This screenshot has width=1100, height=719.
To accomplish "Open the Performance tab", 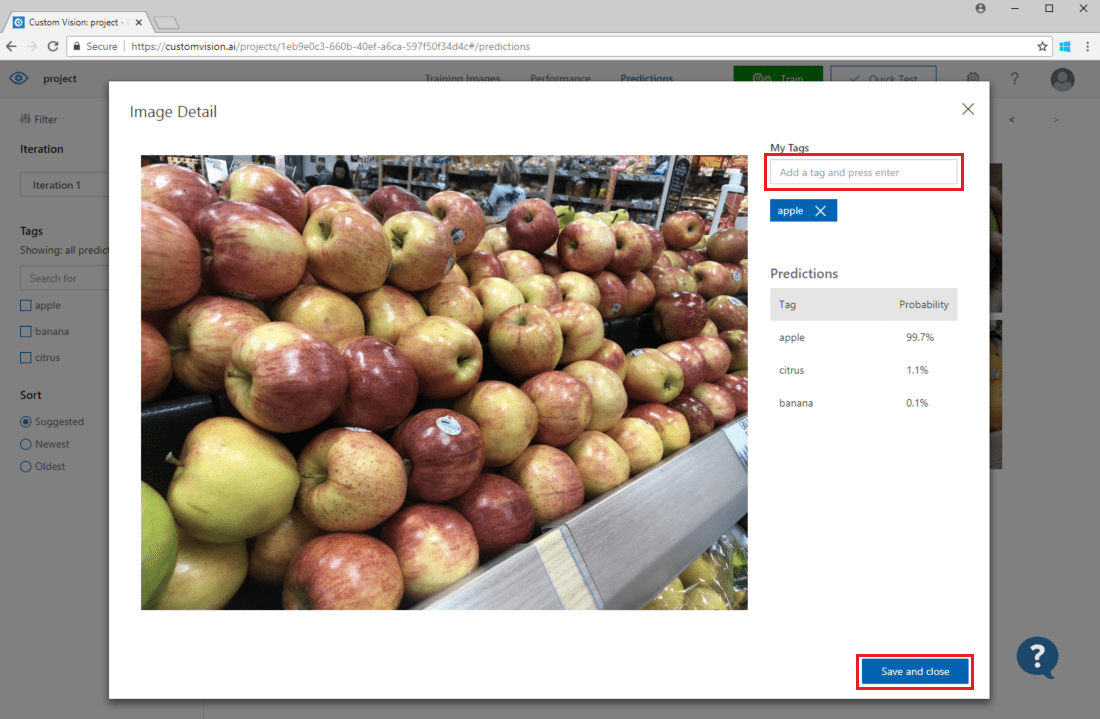I will tap(560, 78).
